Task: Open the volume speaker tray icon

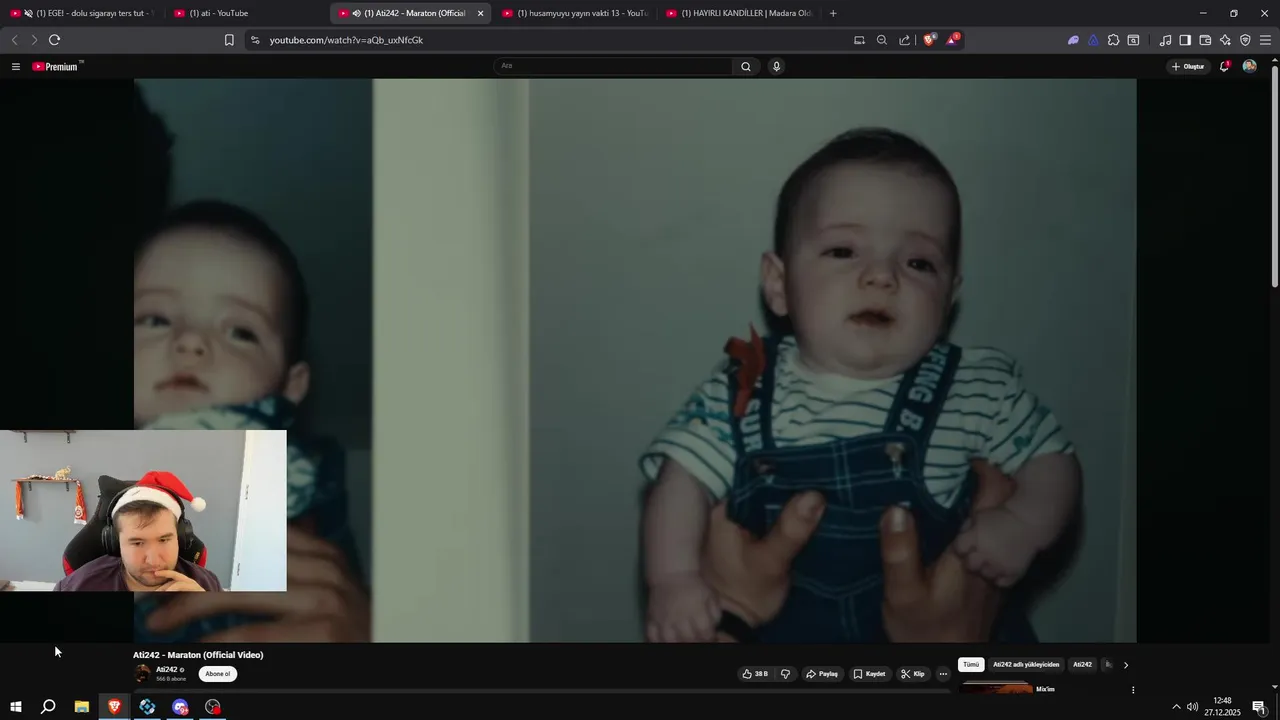Action: point(1192,707)
